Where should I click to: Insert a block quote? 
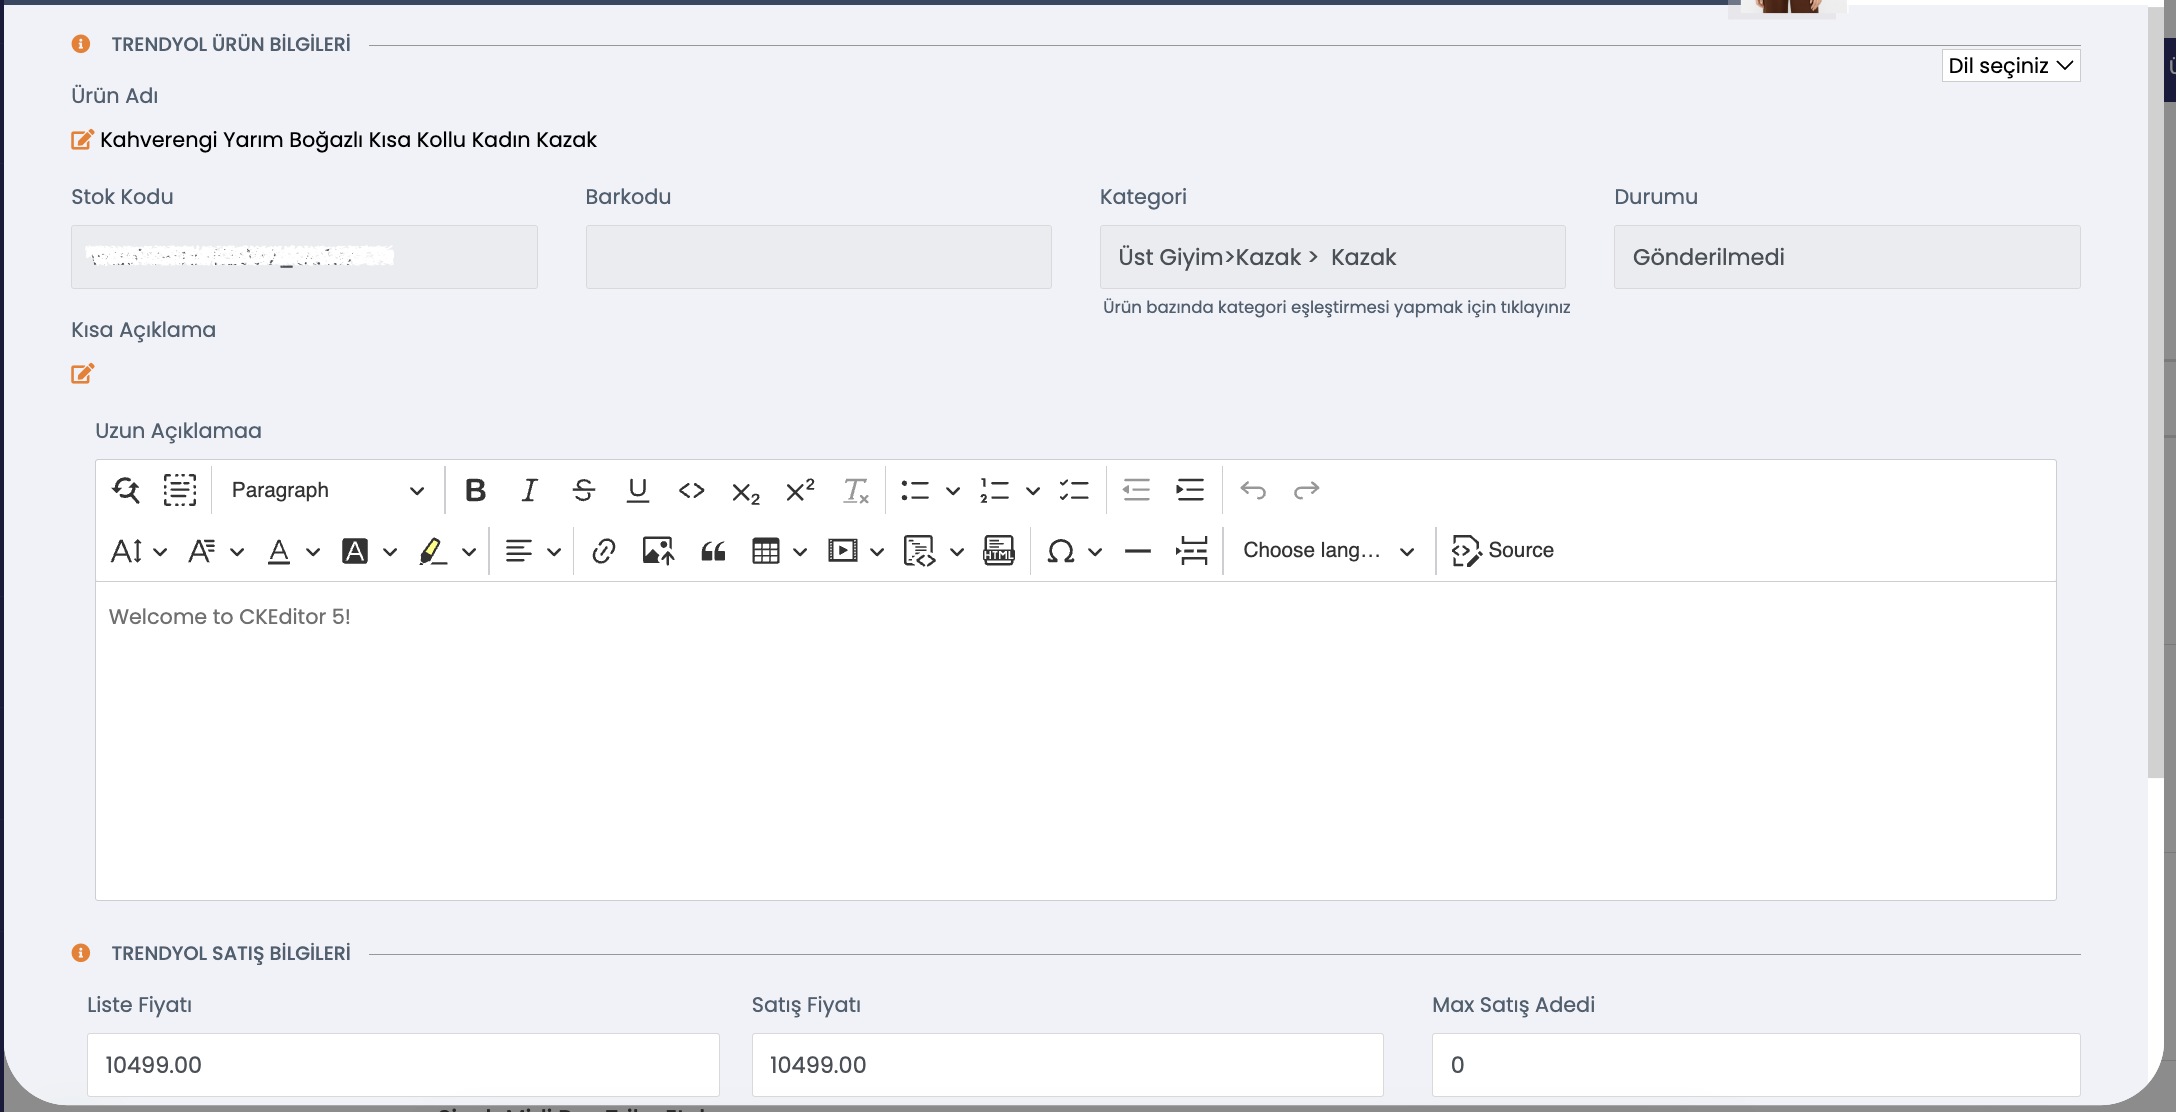pos(713,551)
